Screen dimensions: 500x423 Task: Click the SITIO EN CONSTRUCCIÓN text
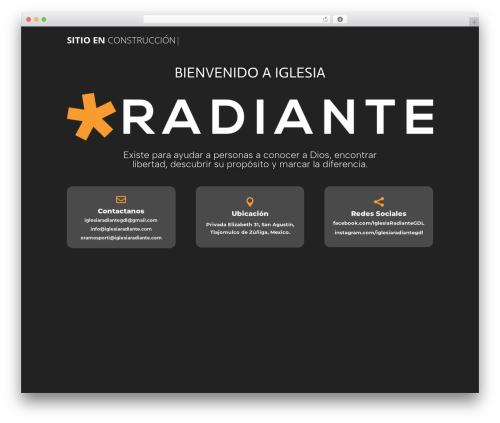tap(121, 40)
